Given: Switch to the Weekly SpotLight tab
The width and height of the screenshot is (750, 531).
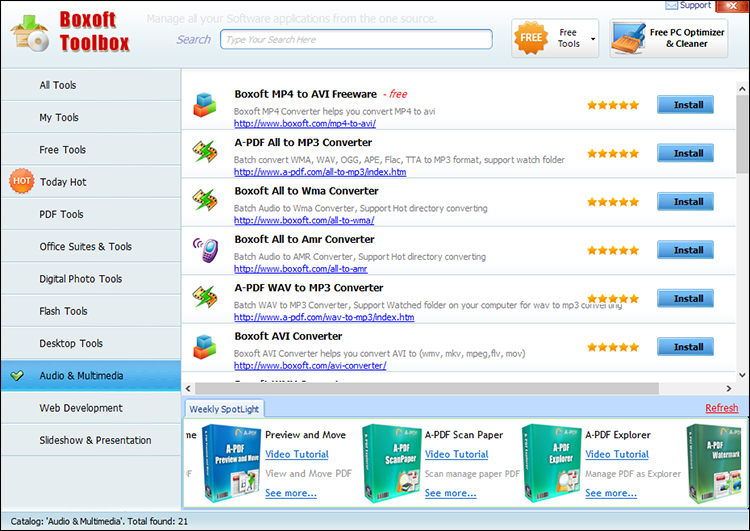Looking at the screenshot, I should click(x=224, y=409).
